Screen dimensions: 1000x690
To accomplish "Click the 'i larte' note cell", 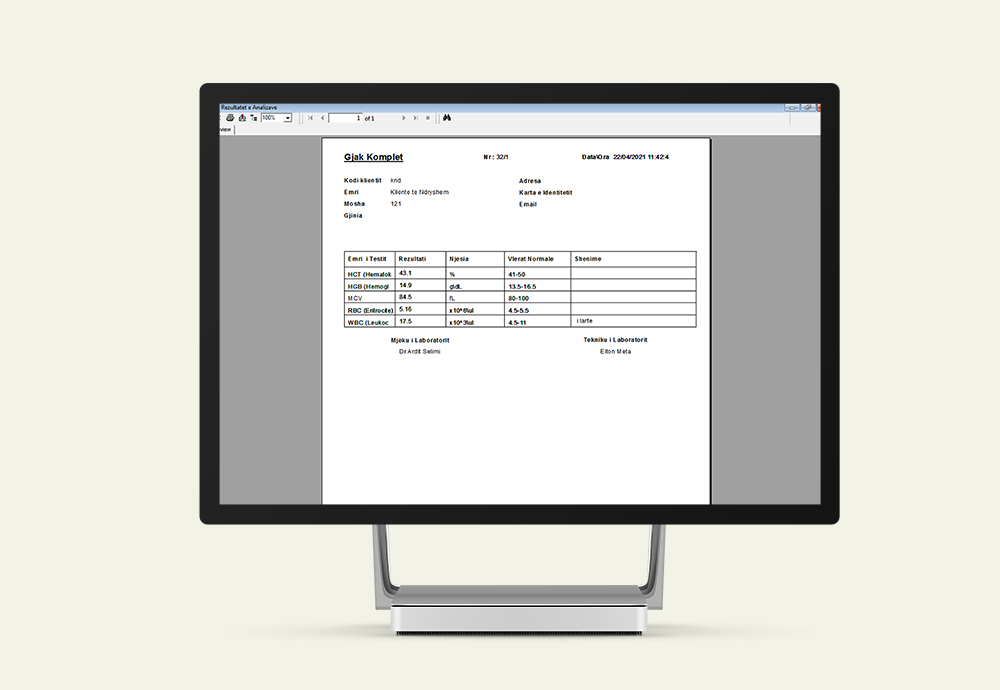I will tap(585, 321).
